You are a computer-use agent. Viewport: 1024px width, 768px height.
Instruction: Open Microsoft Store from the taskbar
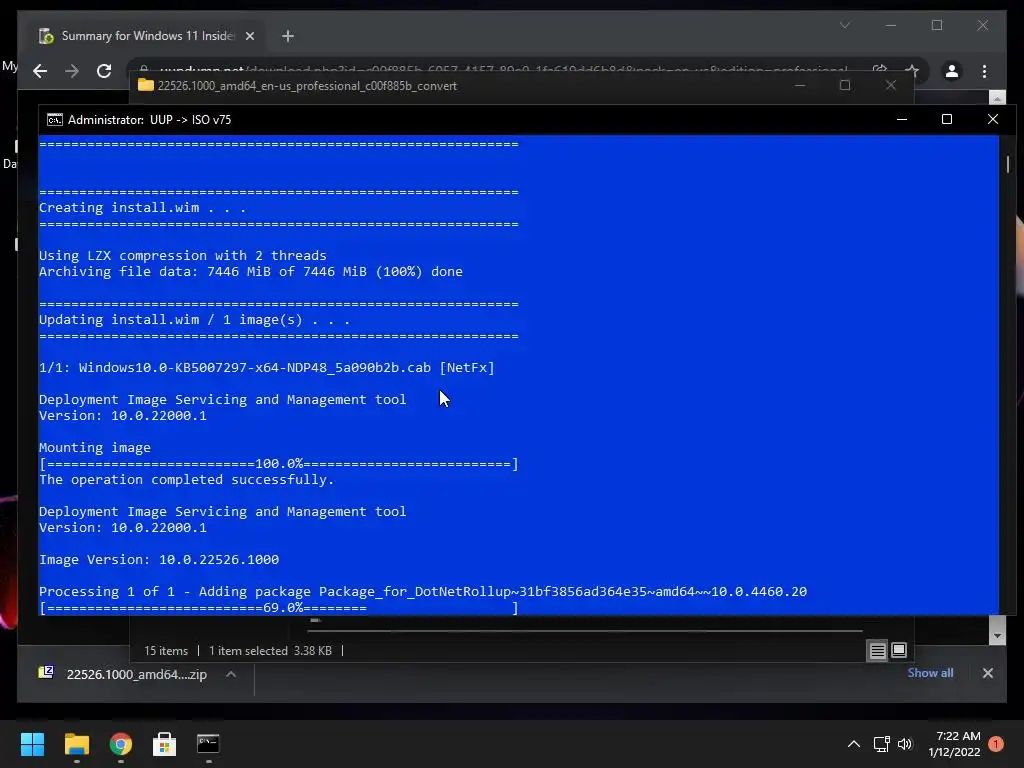(165, 744)
